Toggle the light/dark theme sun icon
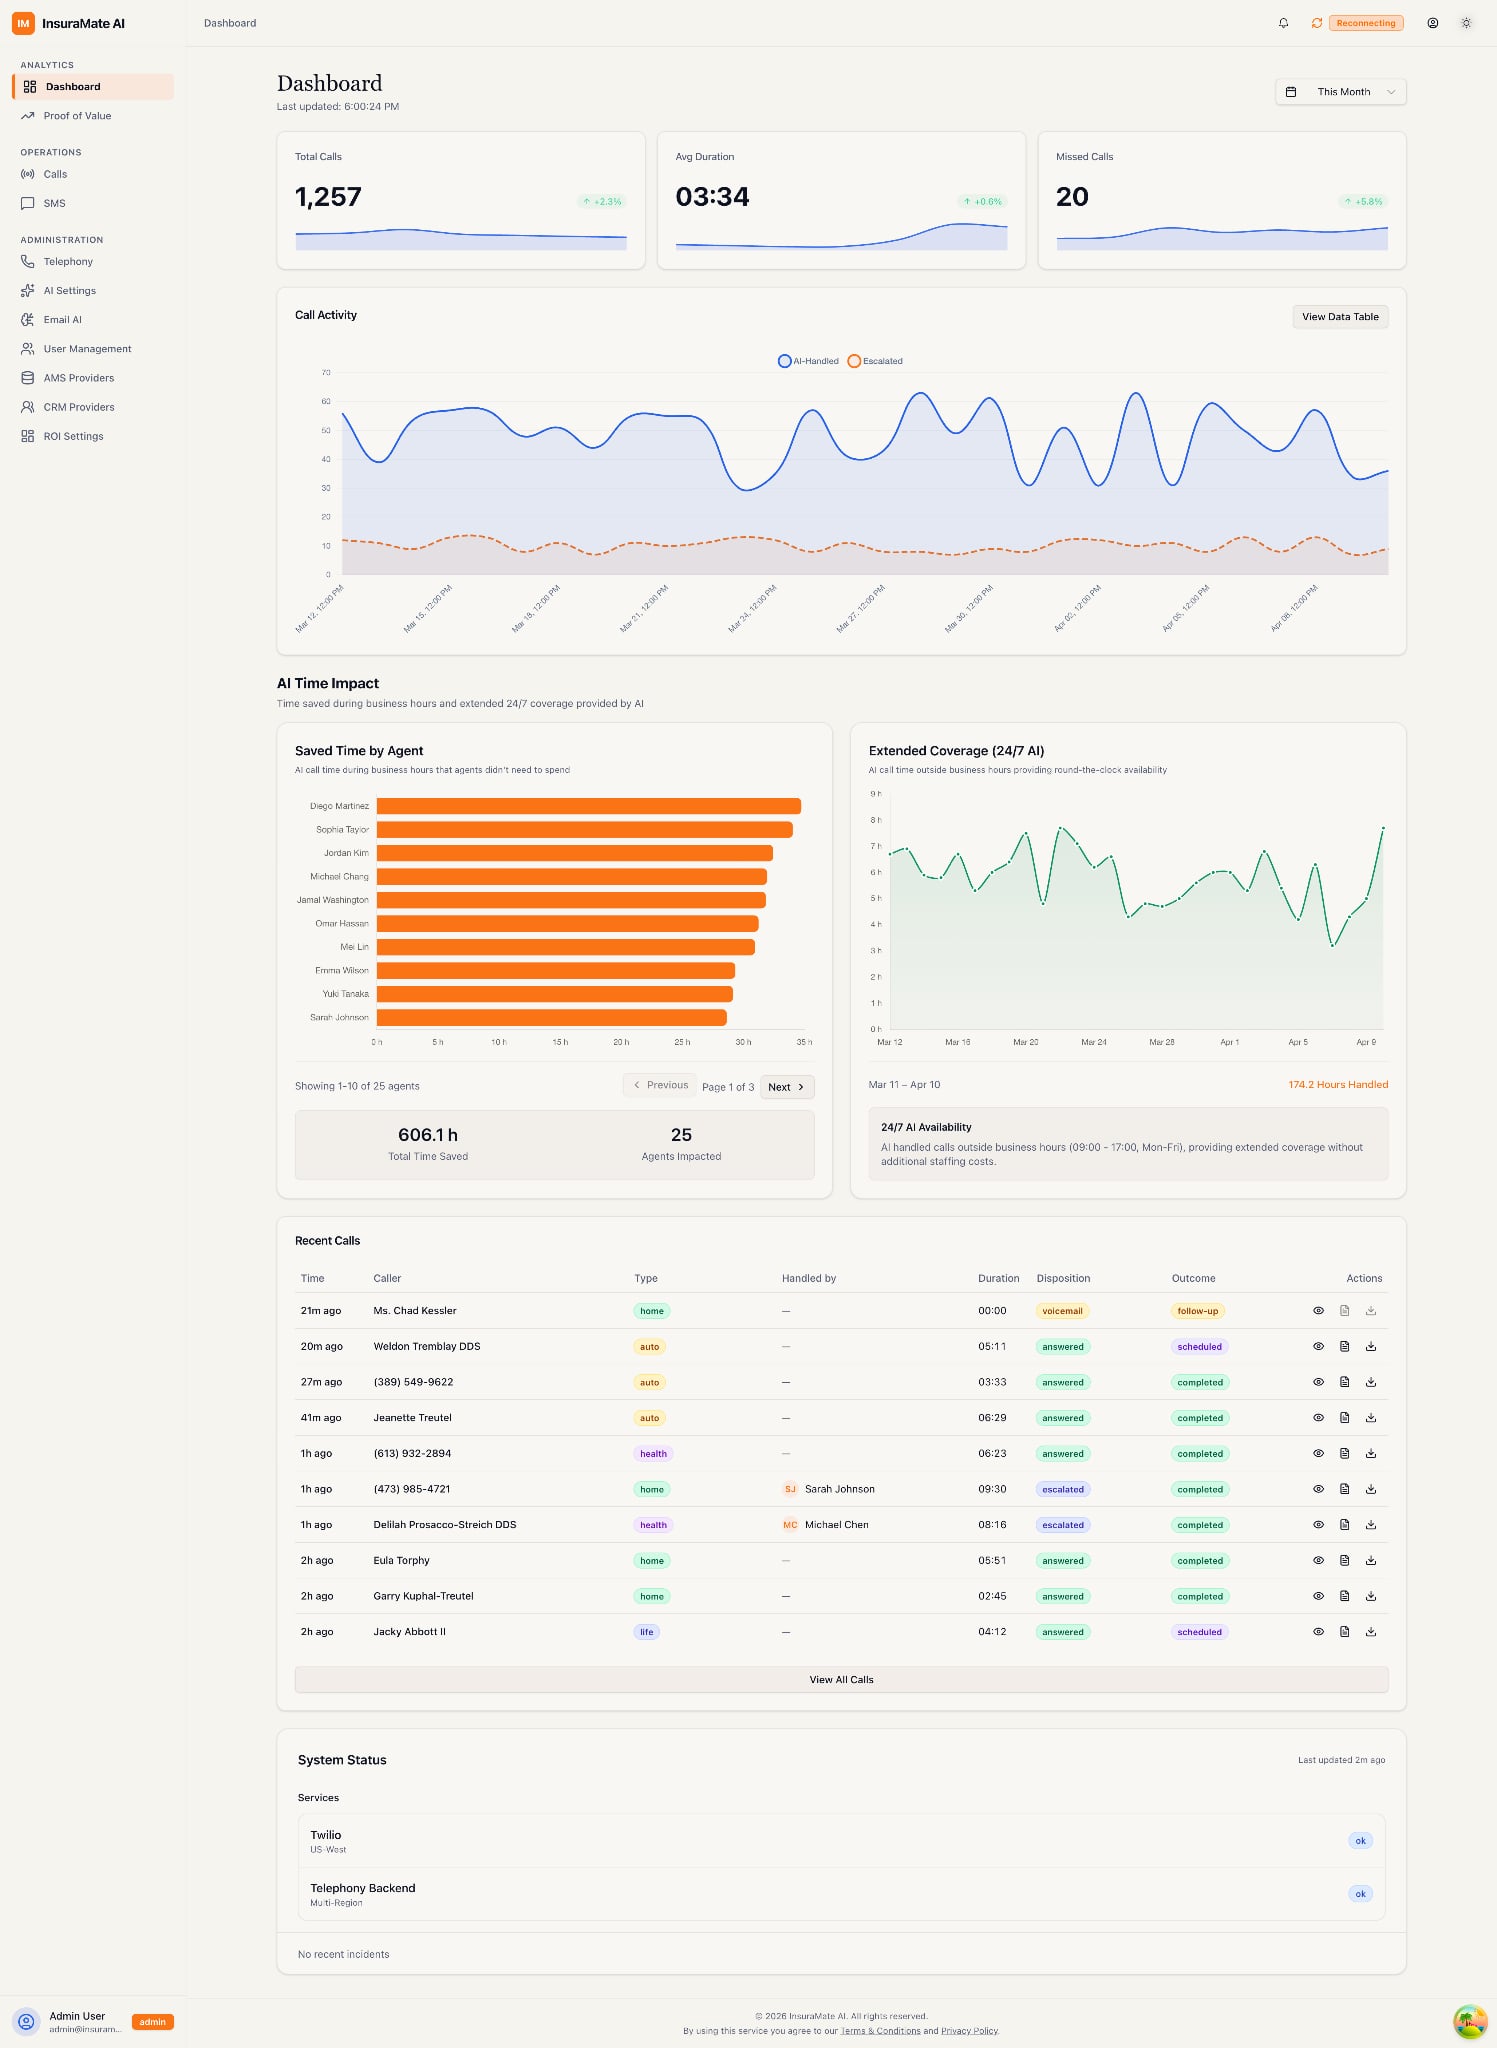The height and width of the screenshot is (2048, 1497). tap(1466, 23)
